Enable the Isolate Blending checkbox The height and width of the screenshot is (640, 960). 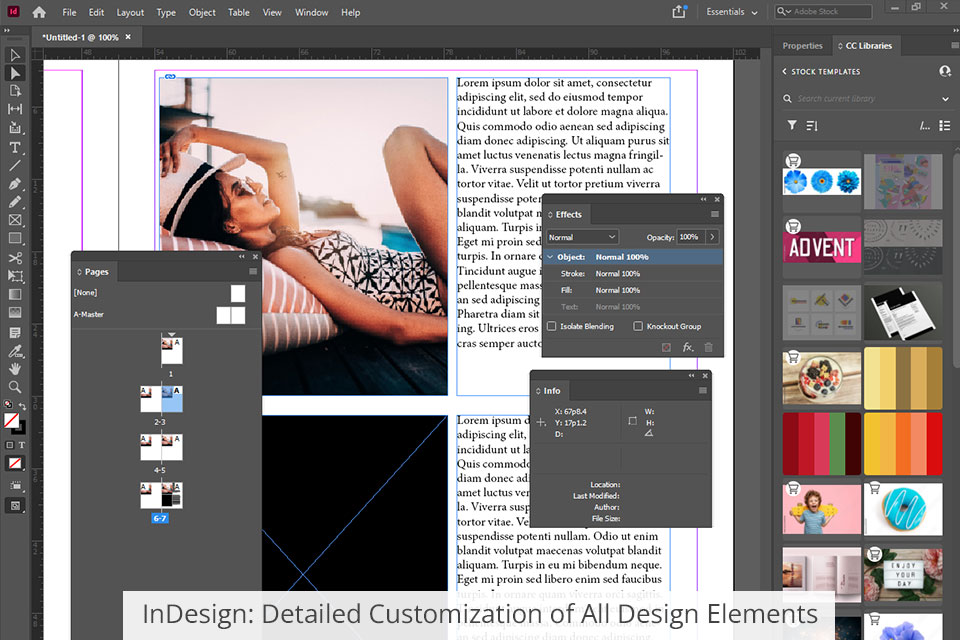coord(552,326)
